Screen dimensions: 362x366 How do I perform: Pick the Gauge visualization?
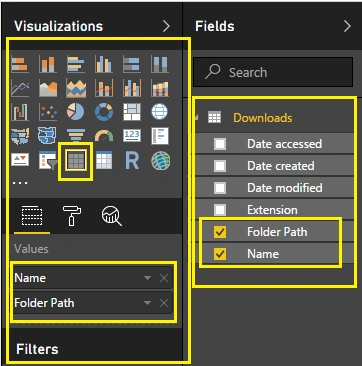(104, 136)
